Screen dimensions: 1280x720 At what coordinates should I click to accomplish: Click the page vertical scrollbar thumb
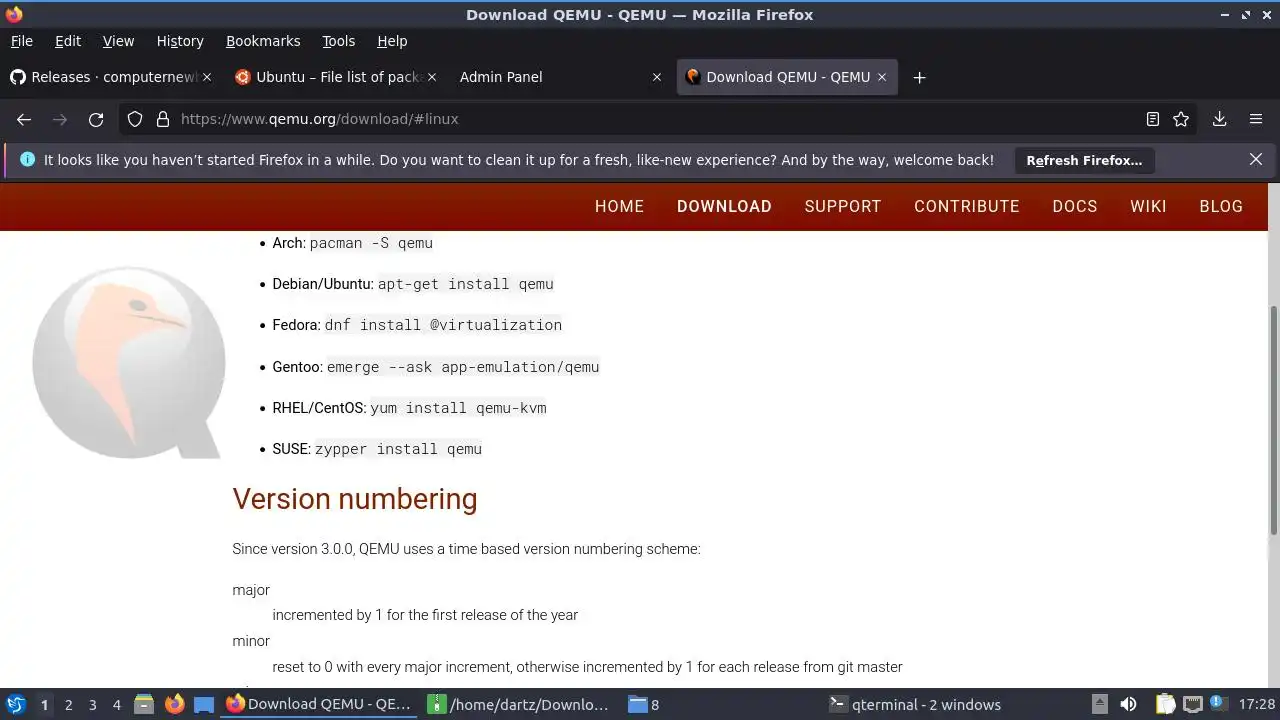1274,420
